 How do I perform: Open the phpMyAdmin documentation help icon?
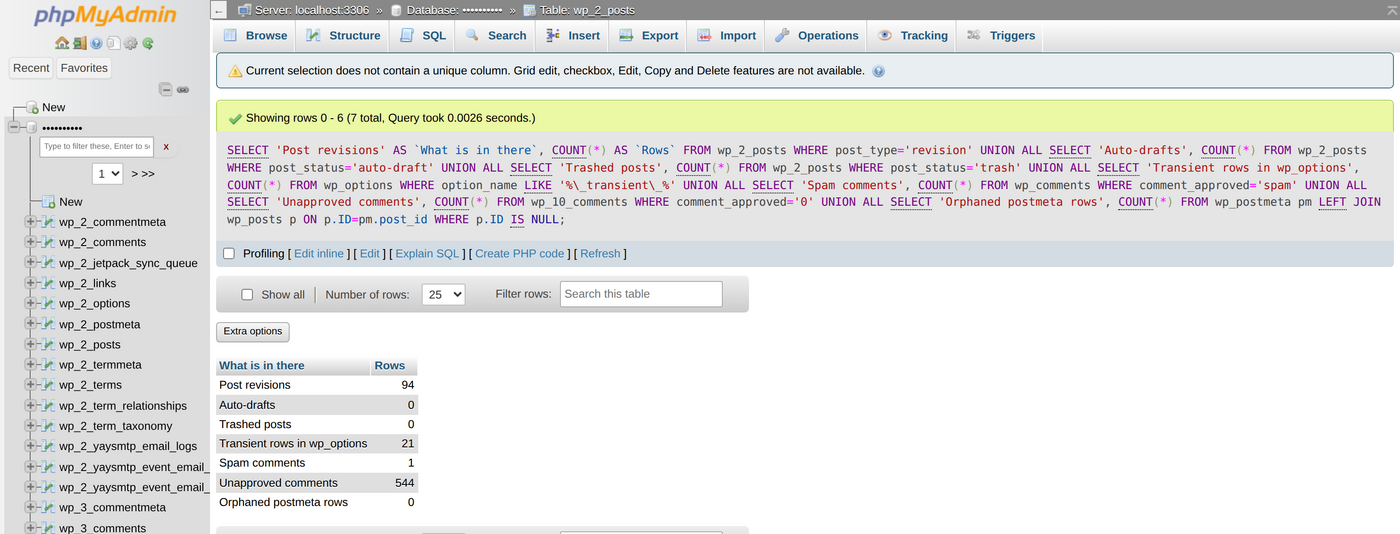[x=96, y=43]
